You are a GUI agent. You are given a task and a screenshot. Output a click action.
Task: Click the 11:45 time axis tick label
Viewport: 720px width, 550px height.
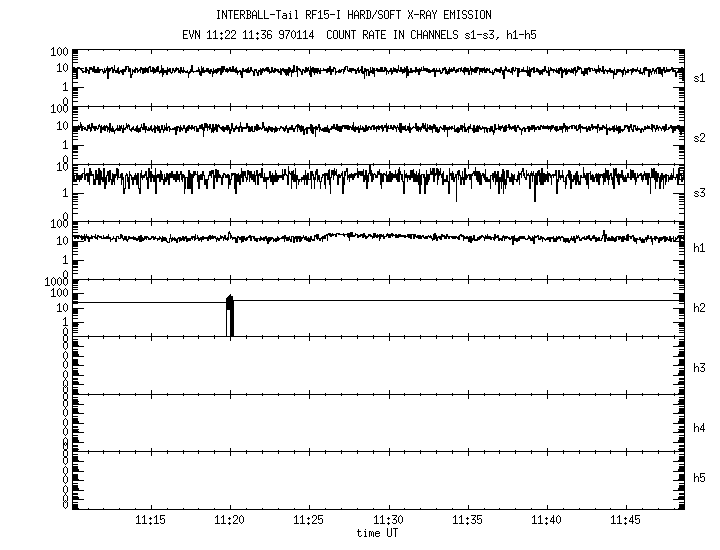(625, 521)
